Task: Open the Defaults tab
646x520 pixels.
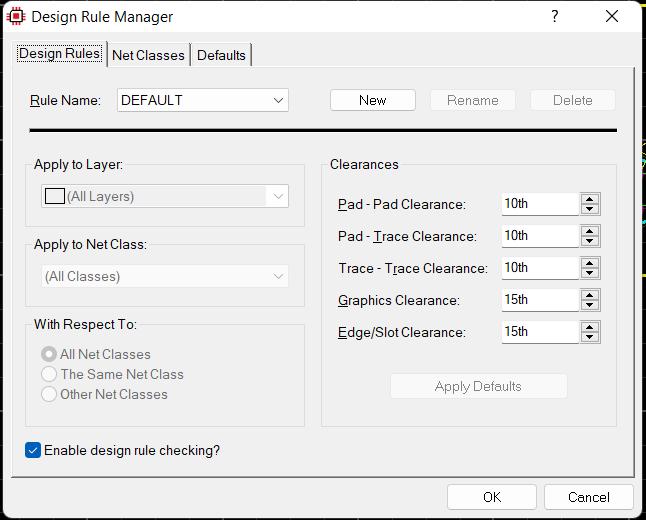Action: (221, 55)
